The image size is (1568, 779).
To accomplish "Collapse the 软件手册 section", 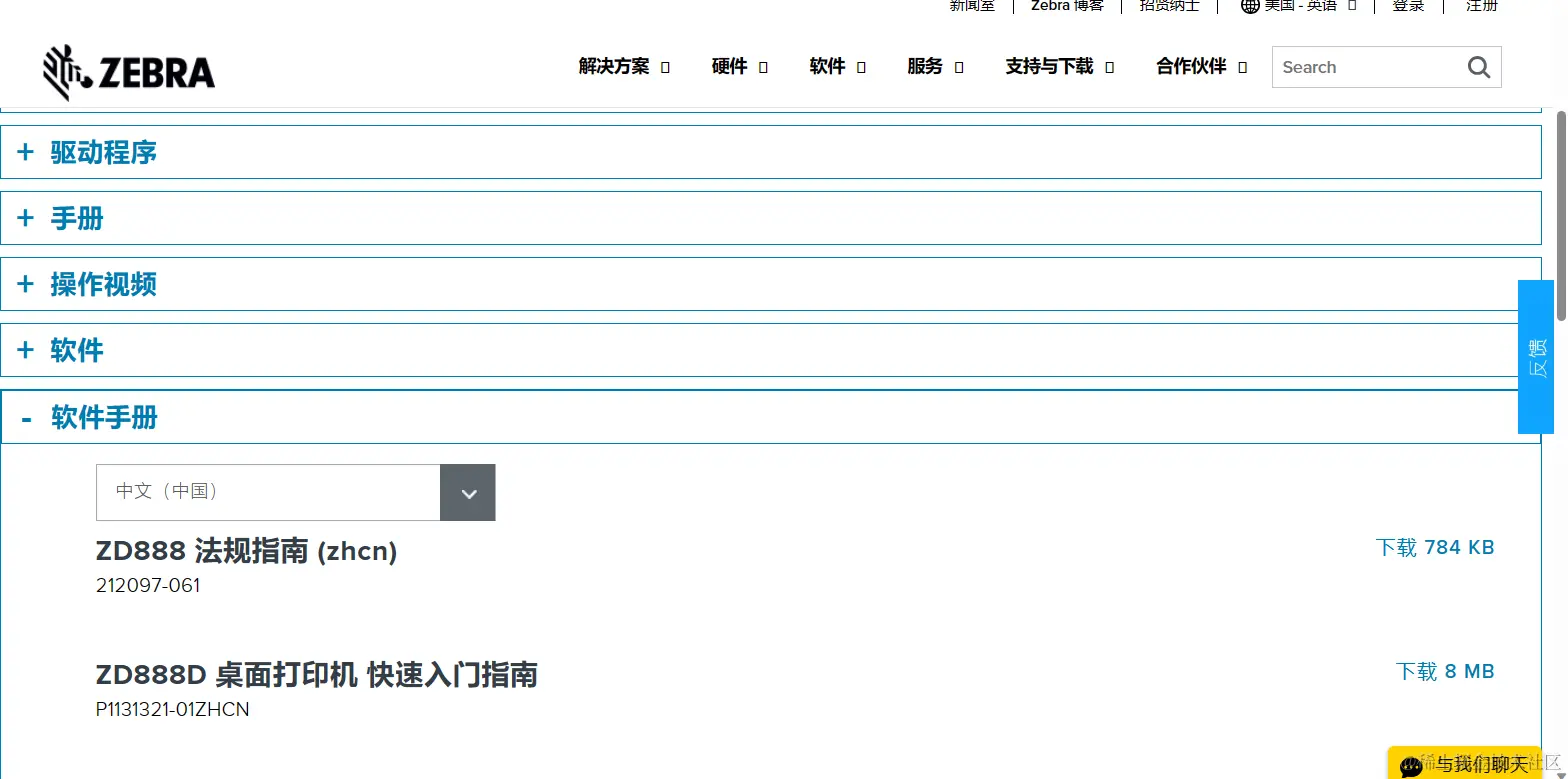I will click(770, 417).
